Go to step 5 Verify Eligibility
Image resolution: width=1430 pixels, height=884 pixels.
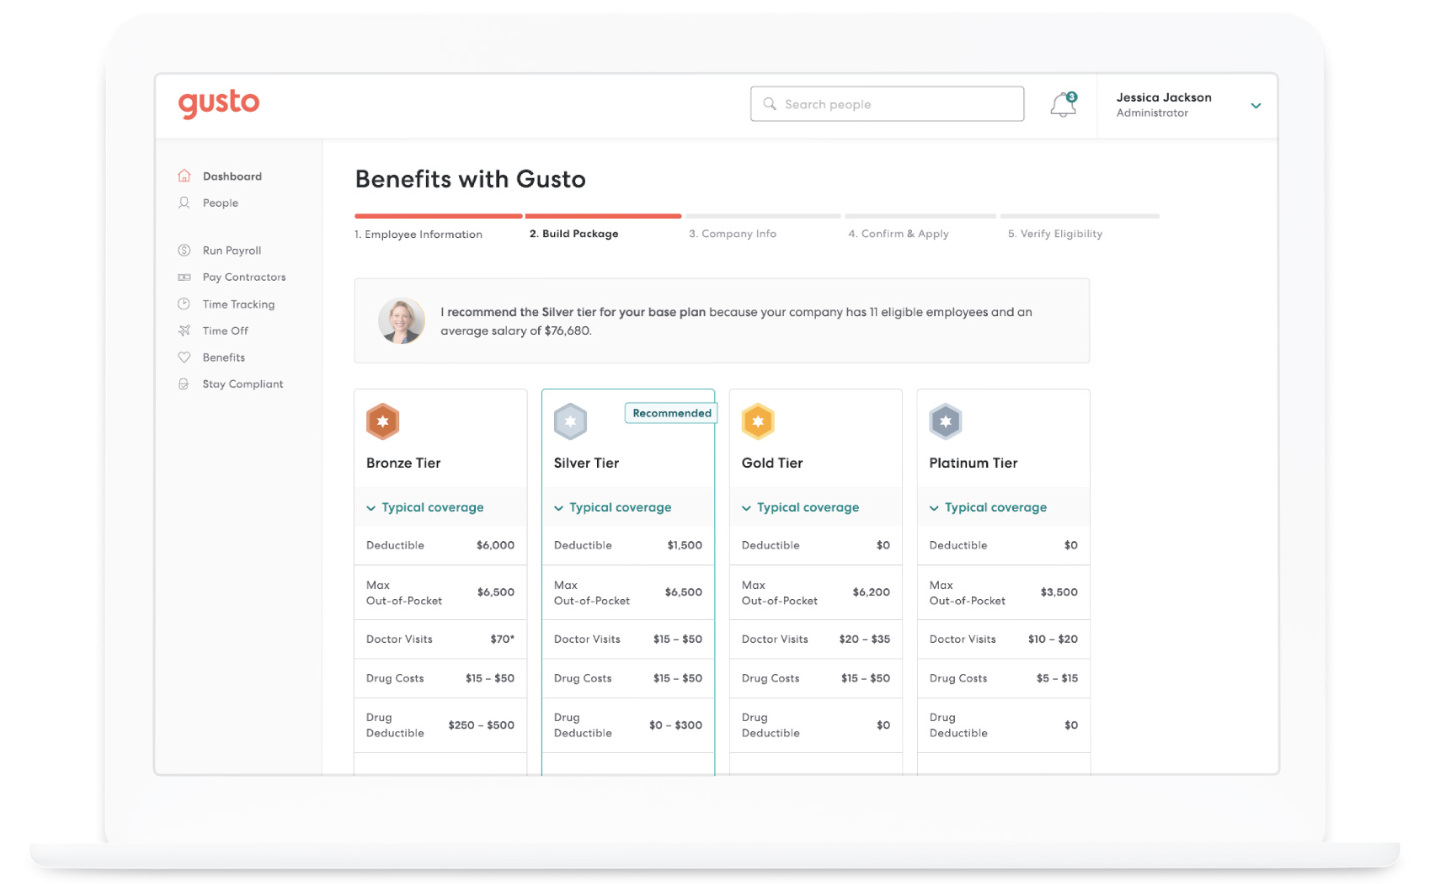[x=1055, y=234]
